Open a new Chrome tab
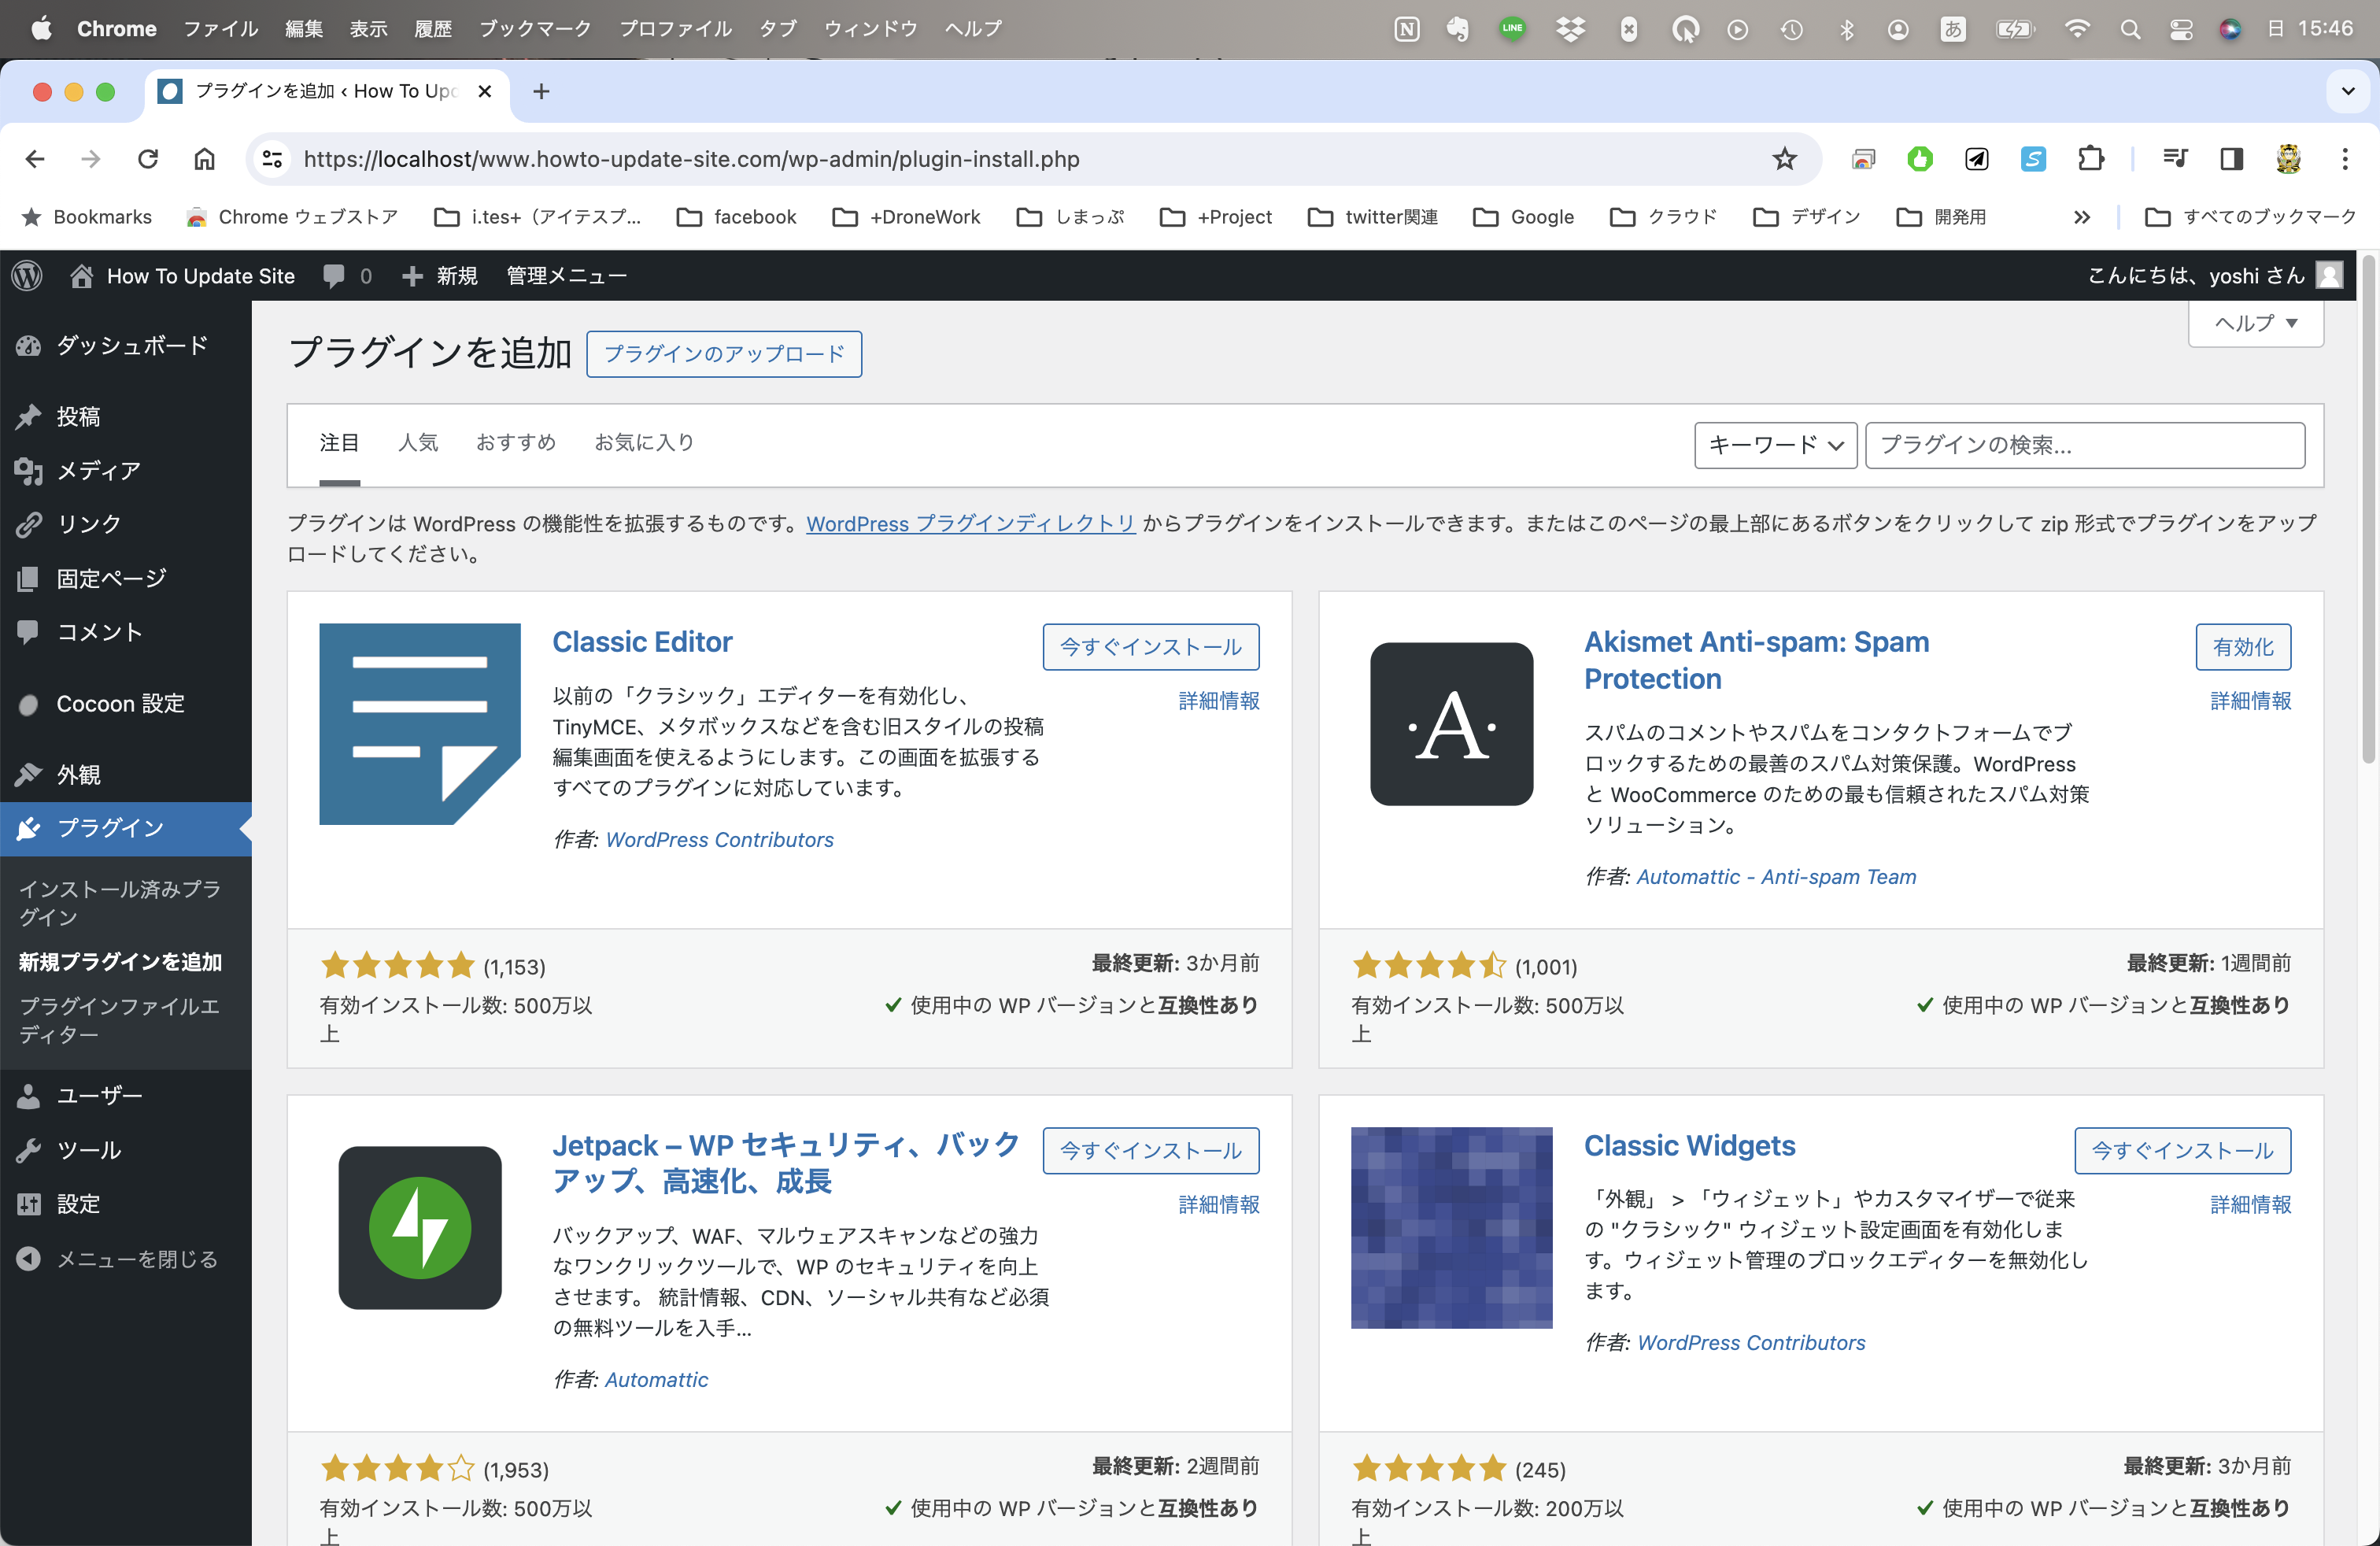Screen dimensions: 2380x1546 tap(541, 92)
